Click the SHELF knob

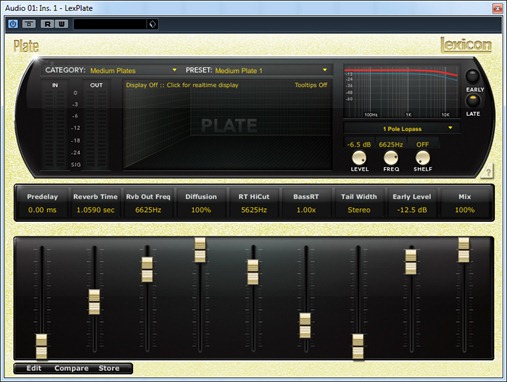[422, 158]
